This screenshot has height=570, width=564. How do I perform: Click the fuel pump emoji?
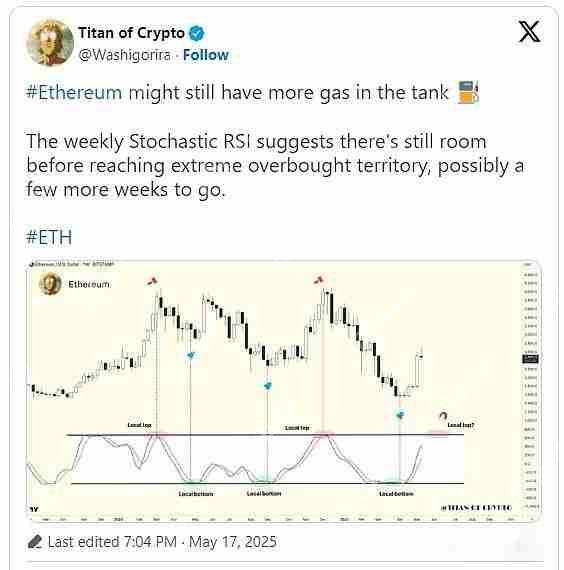coord(468,92)
